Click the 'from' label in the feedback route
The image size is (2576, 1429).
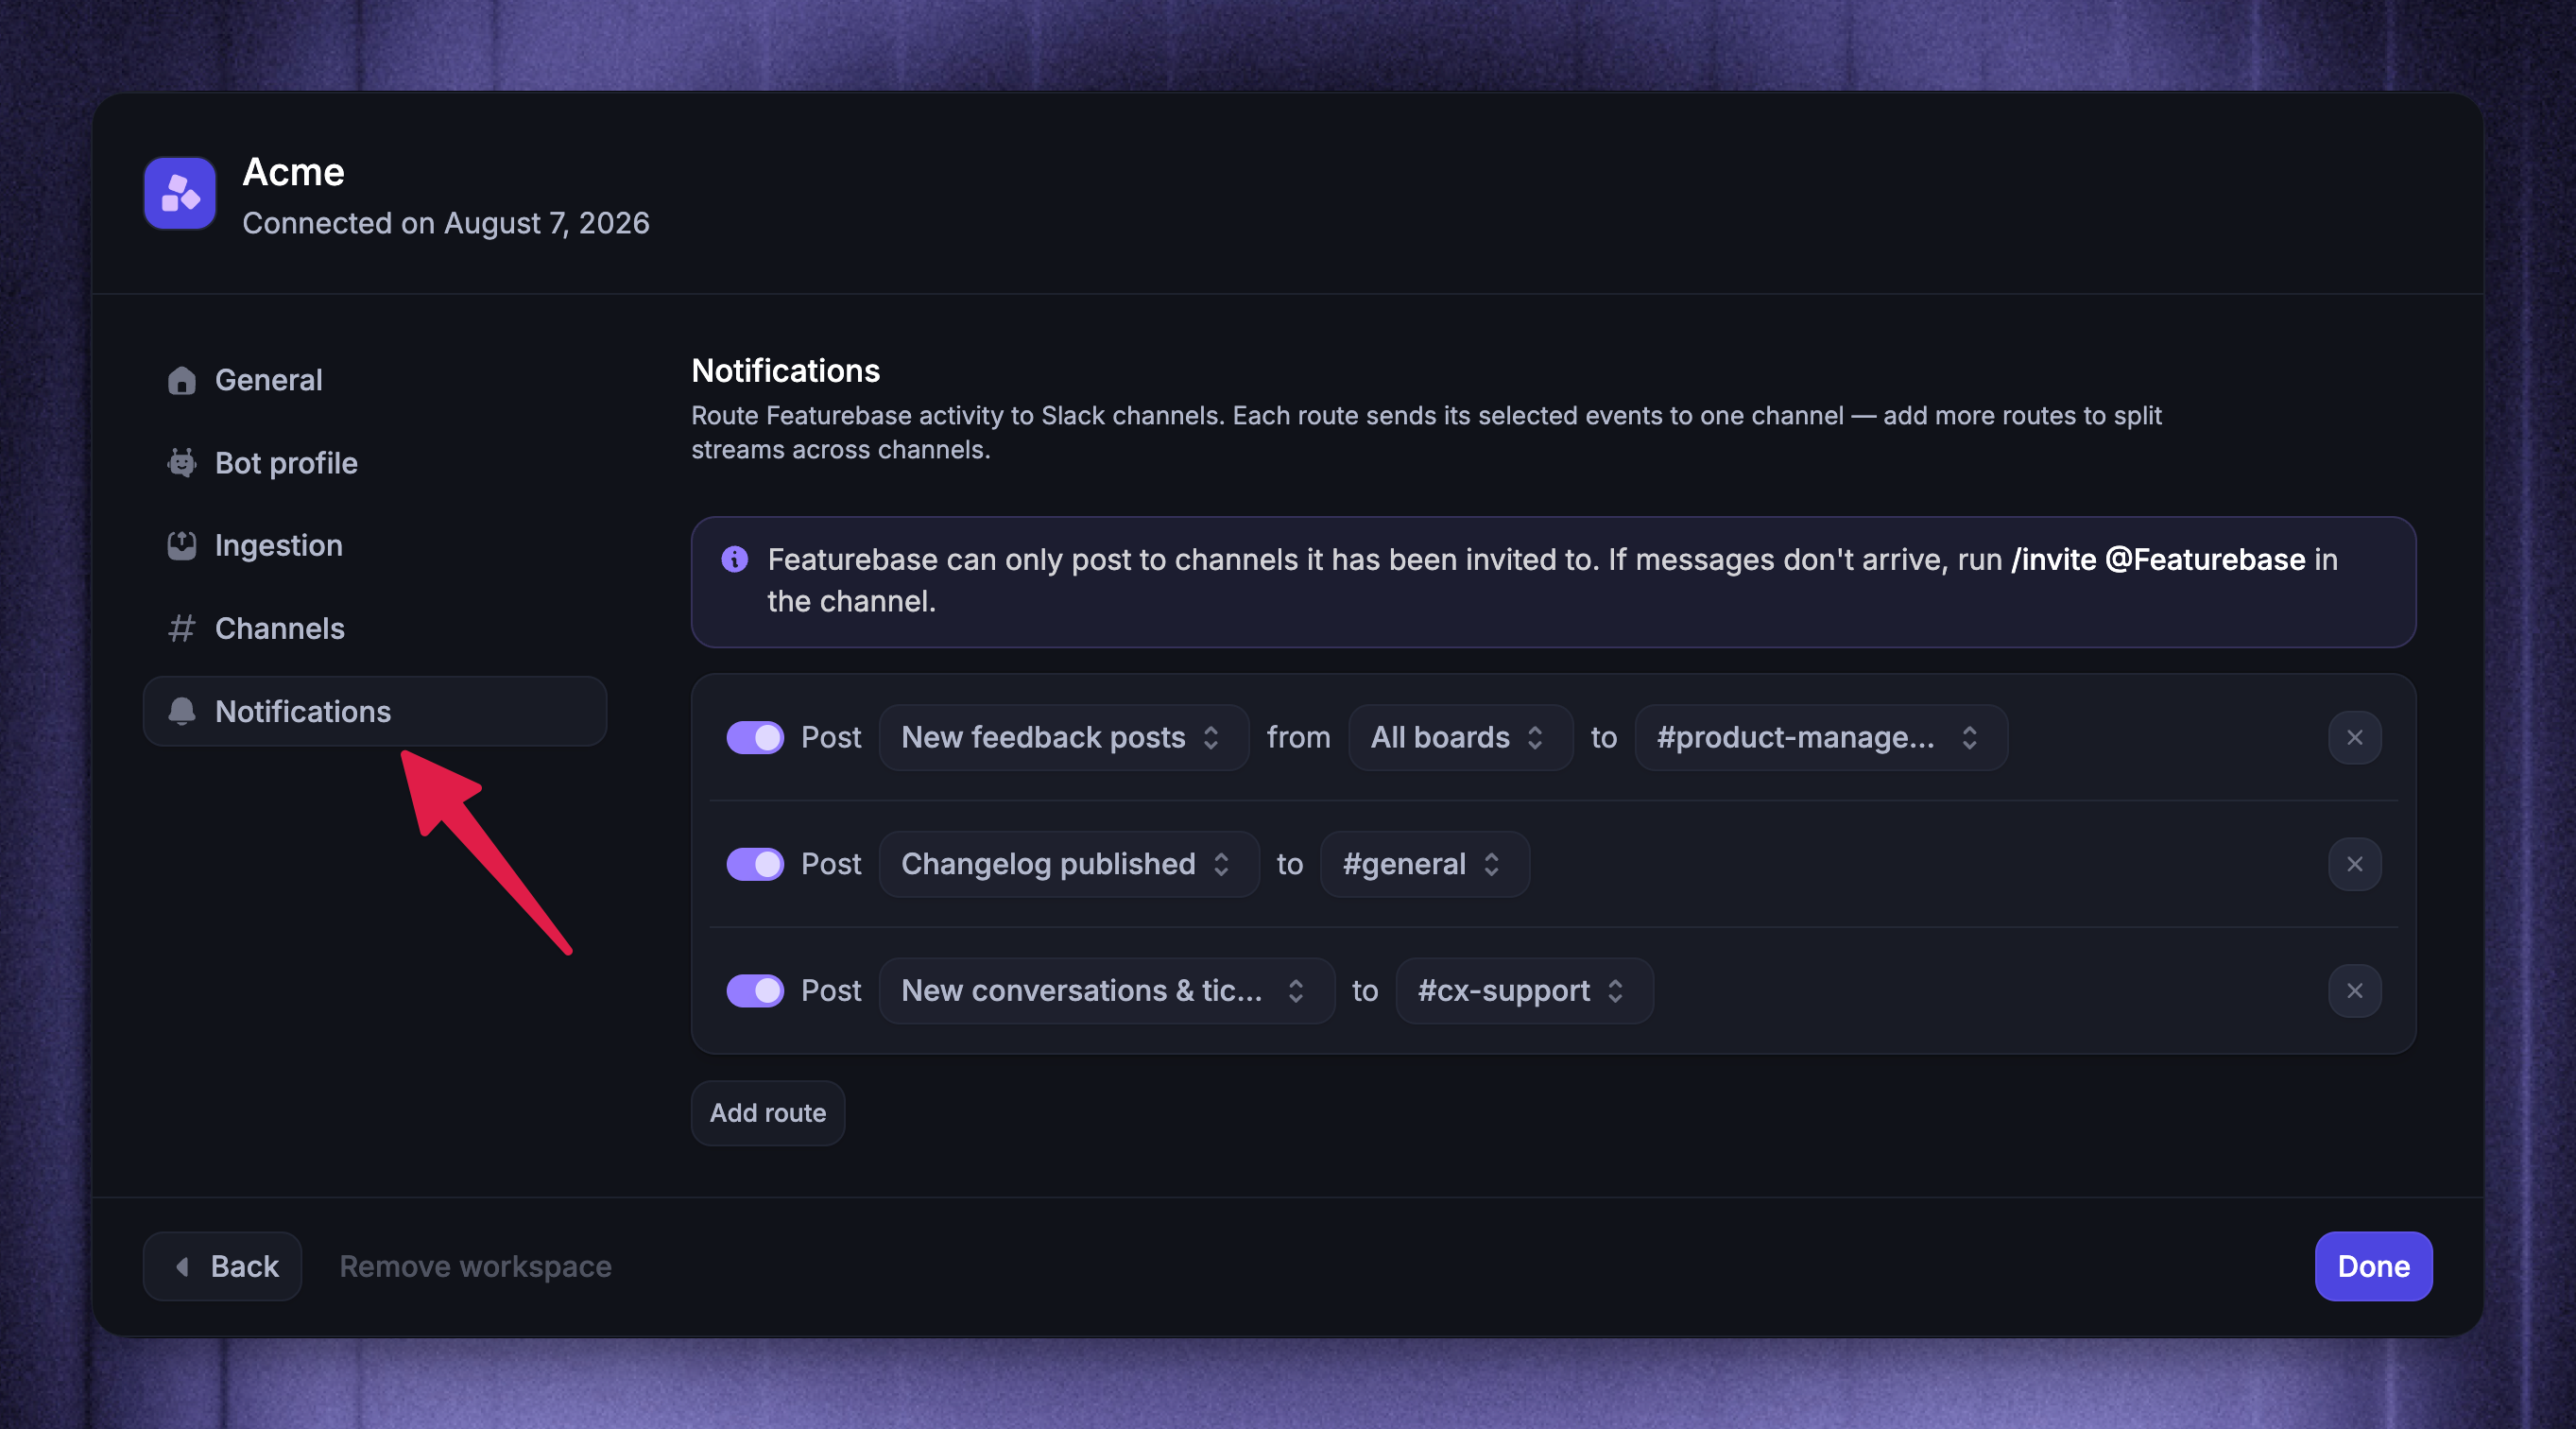click(1298, 737)
